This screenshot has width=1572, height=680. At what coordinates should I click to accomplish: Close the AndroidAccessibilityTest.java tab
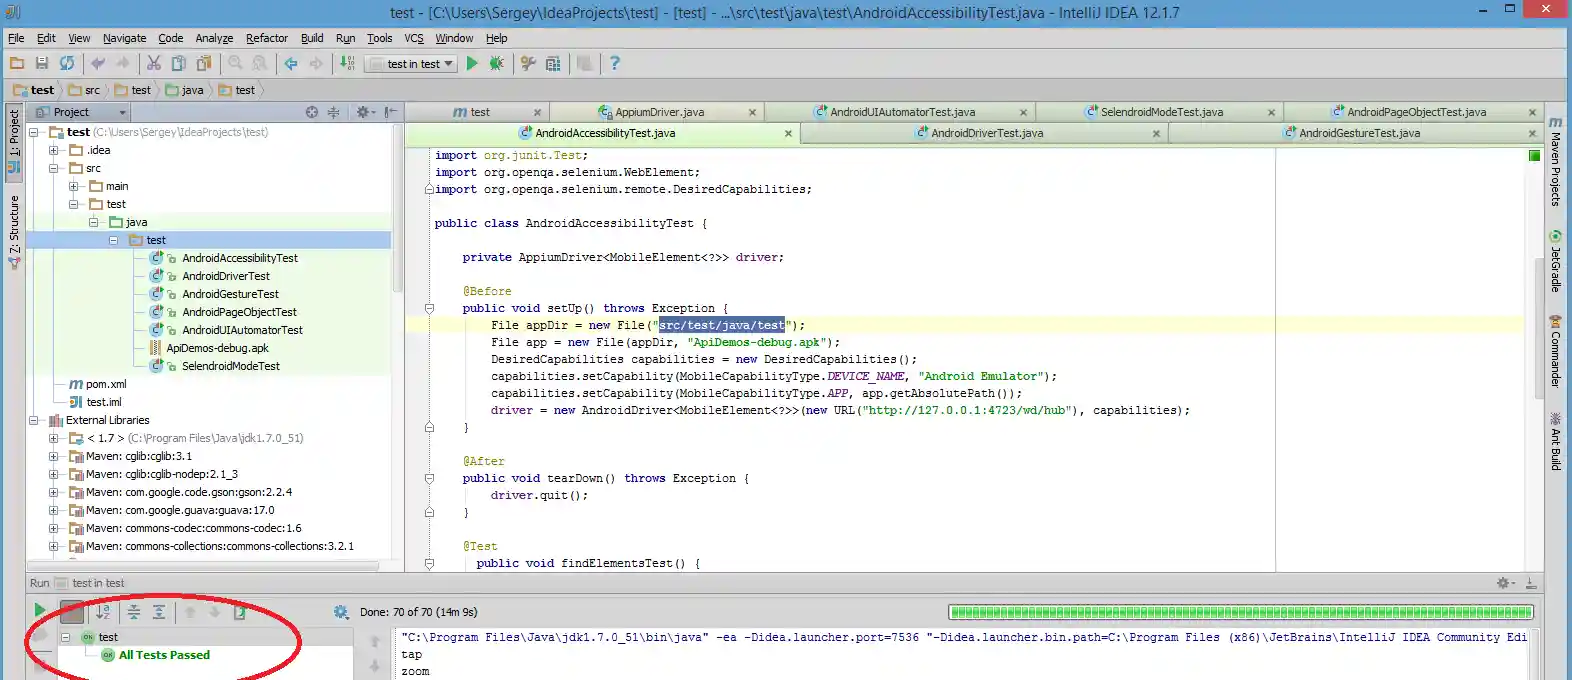(x=788, y=133)
